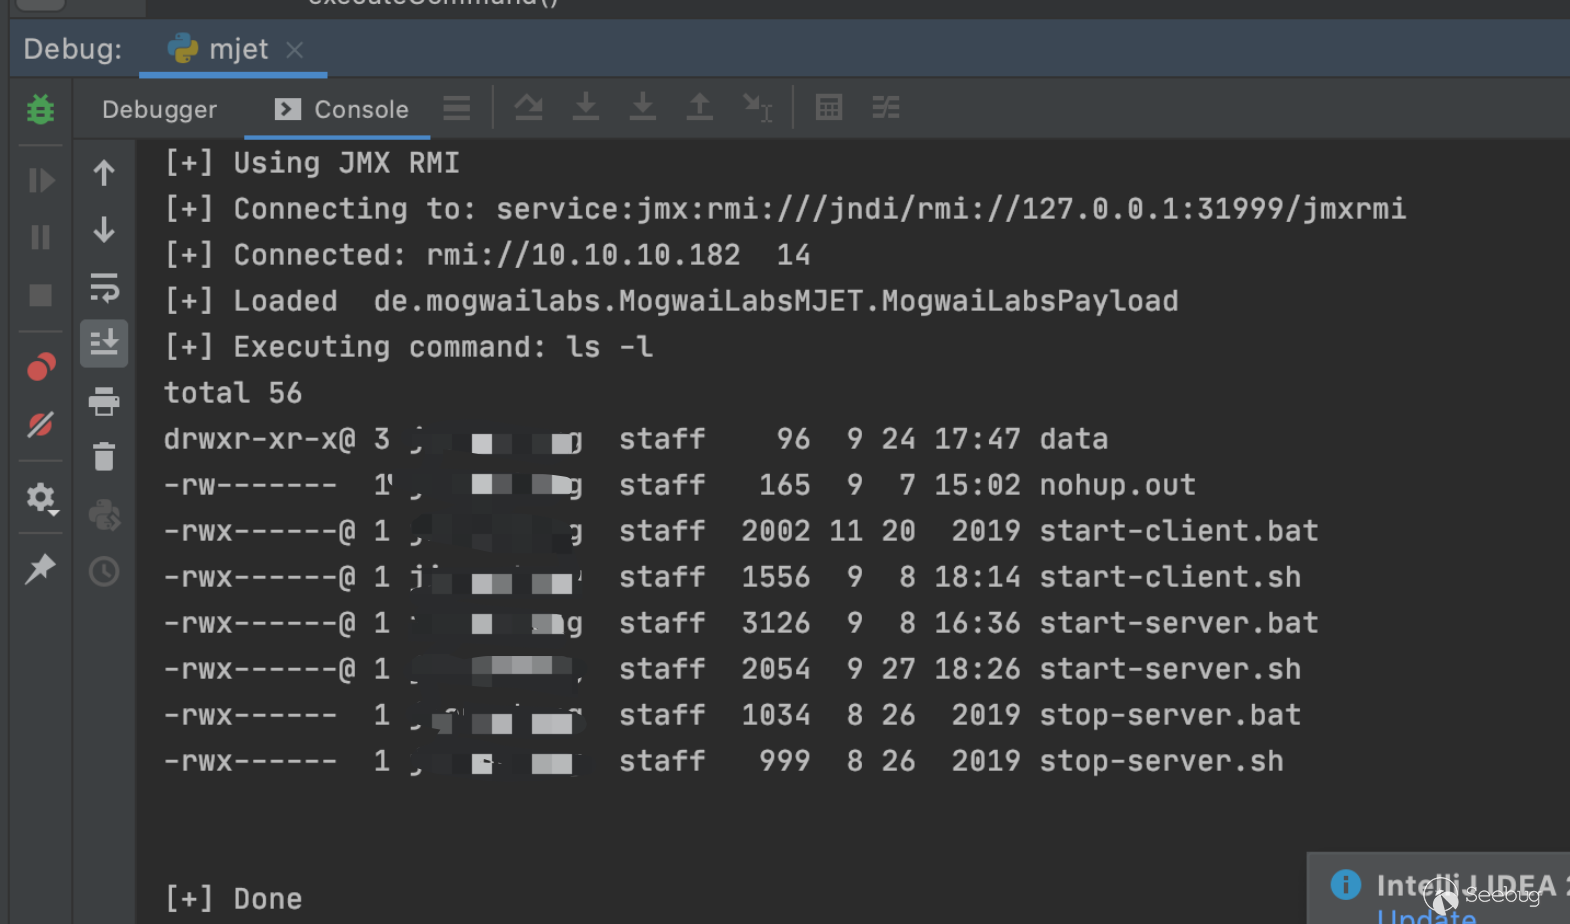
Task: Click the clock history icon
Action: (104, 572)
